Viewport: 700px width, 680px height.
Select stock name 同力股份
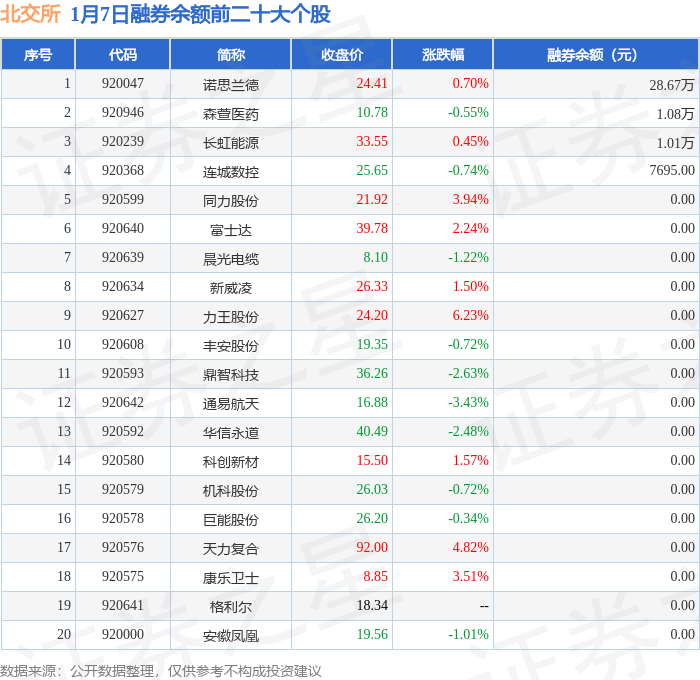231,200
